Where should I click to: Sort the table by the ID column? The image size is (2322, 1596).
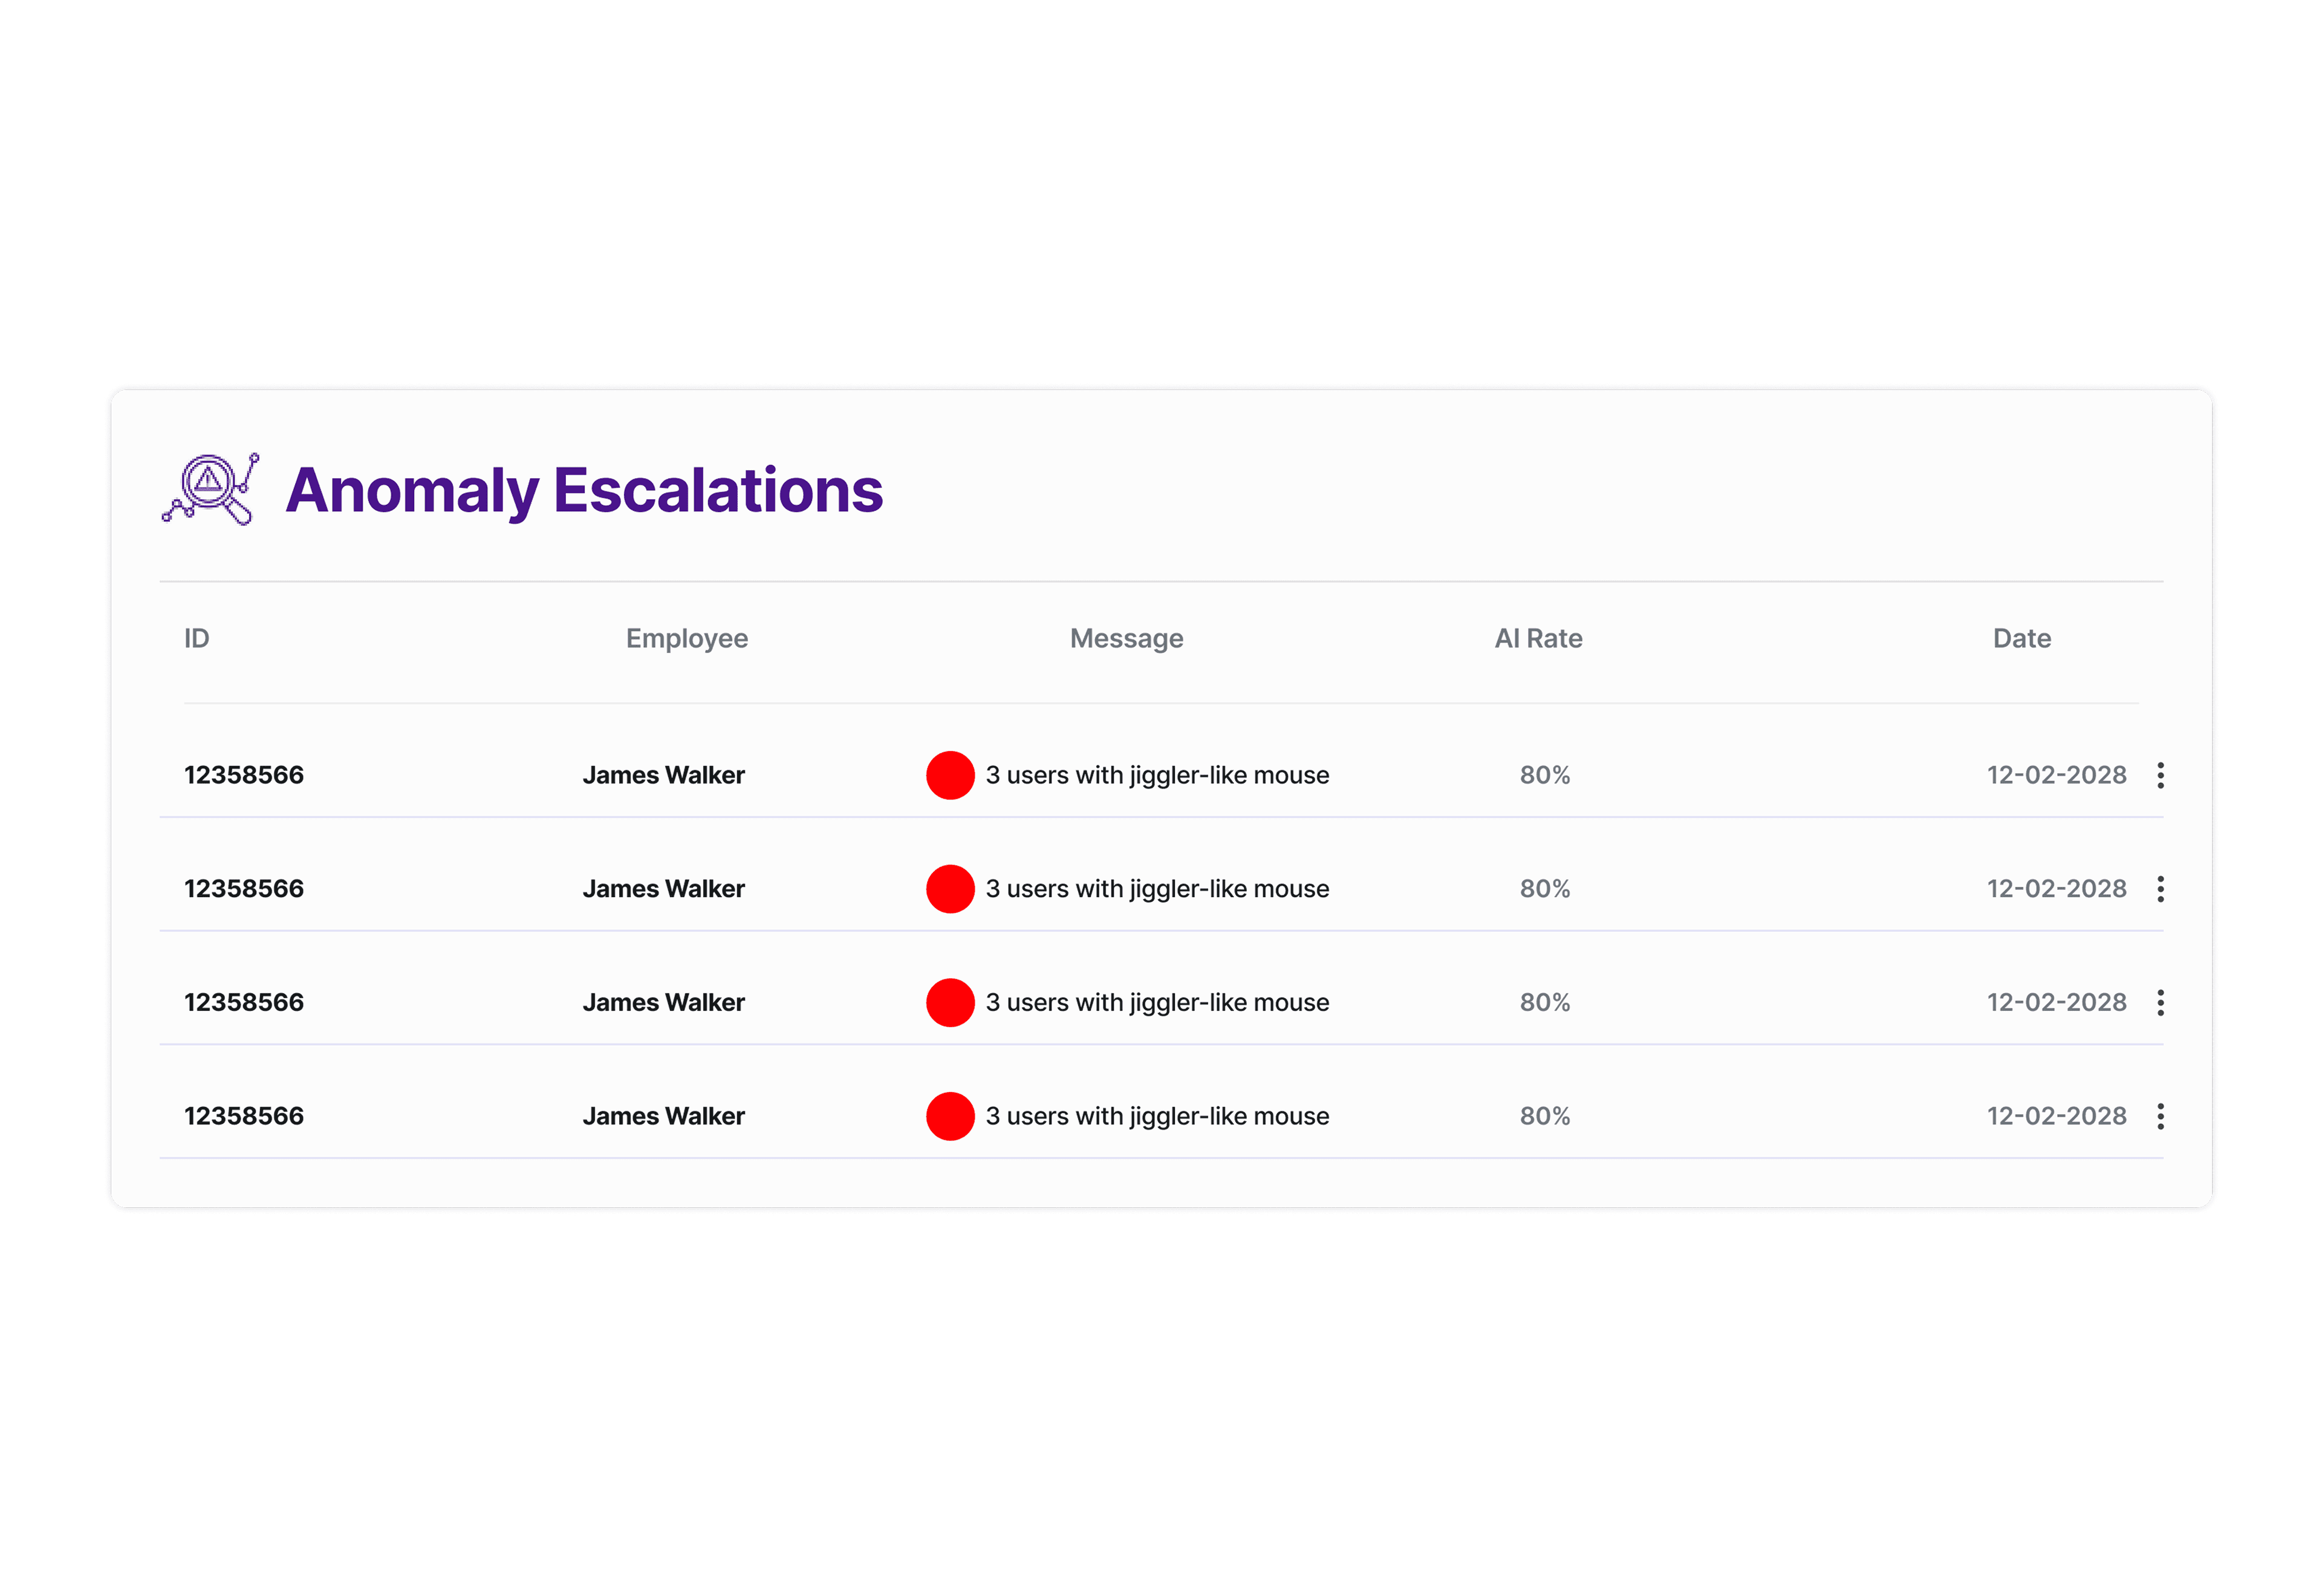point(195,638)
